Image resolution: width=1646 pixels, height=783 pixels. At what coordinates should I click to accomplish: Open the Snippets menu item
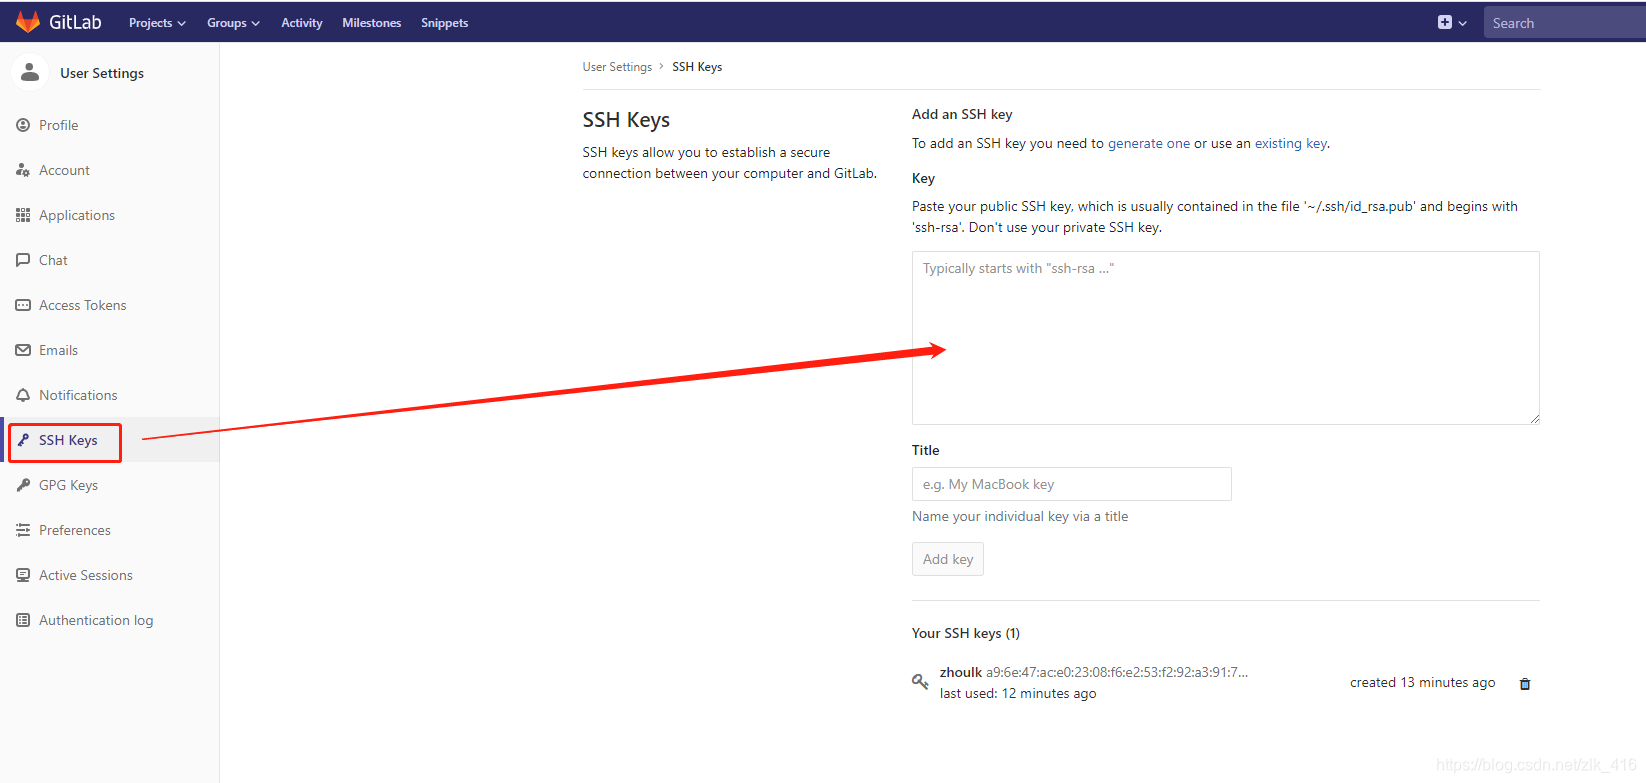pyautogui.click(x=445, y=23)
